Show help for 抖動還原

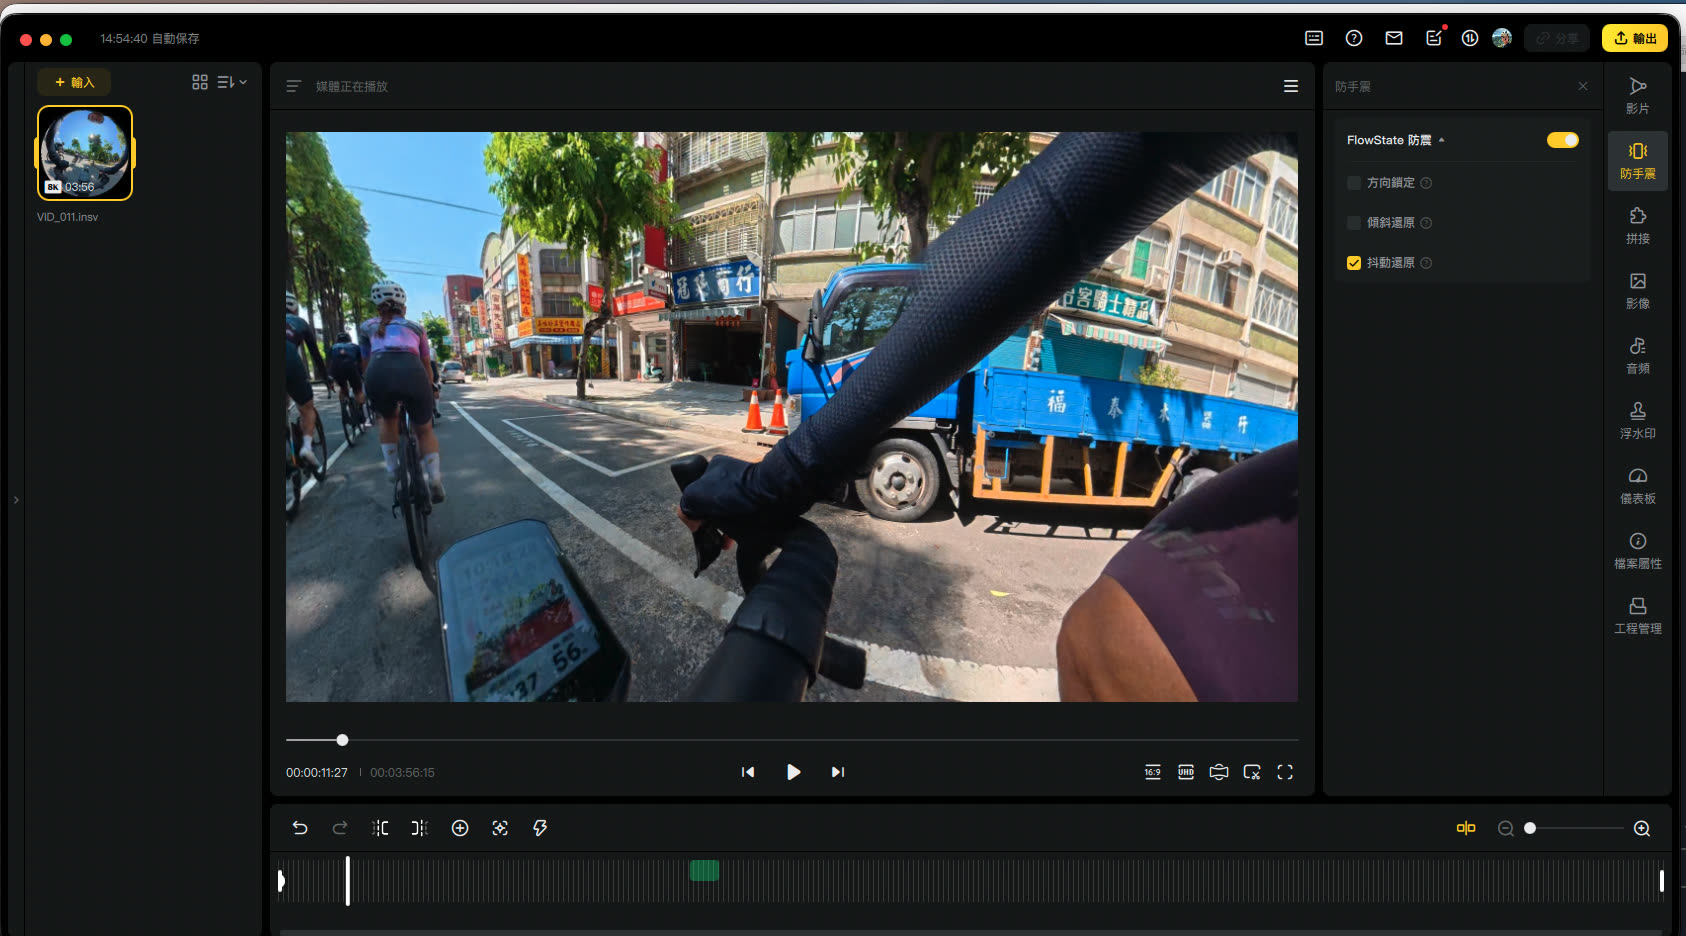point(1426,263)
